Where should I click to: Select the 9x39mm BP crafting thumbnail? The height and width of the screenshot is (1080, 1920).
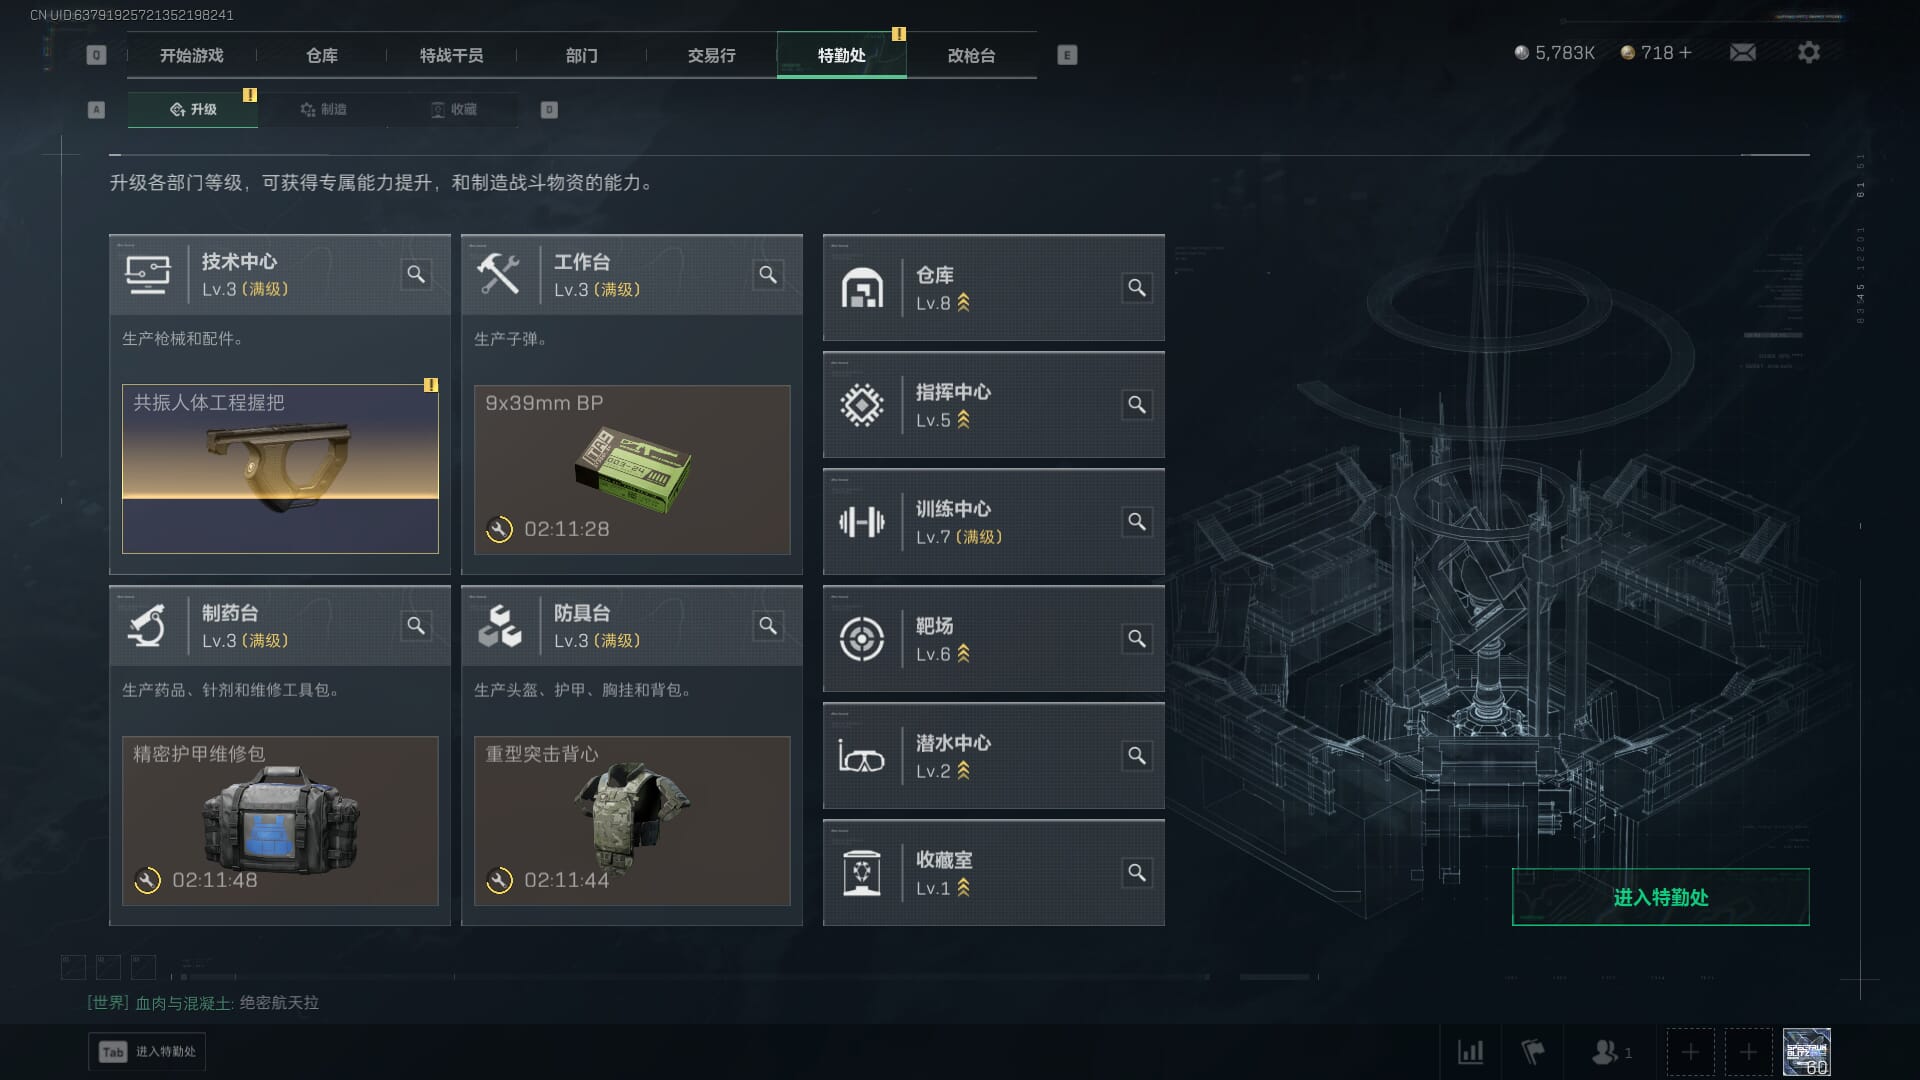pyautogui.click(x=632, y=469)
